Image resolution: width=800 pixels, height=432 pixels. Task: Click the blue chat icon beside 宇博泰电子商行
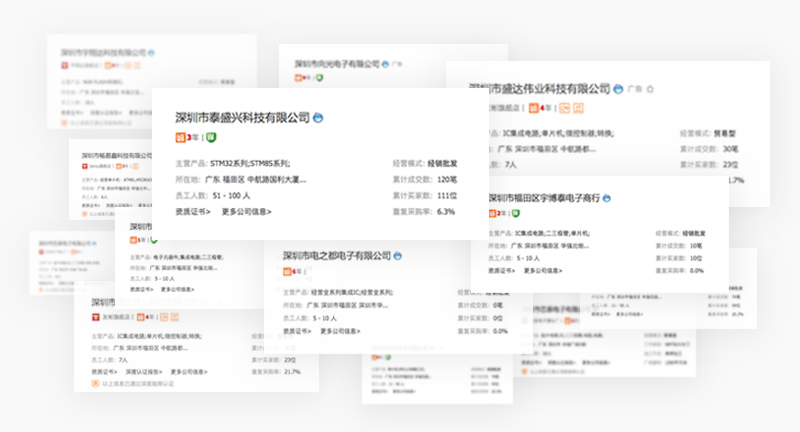pyautogui.click(x=607, y=198)
